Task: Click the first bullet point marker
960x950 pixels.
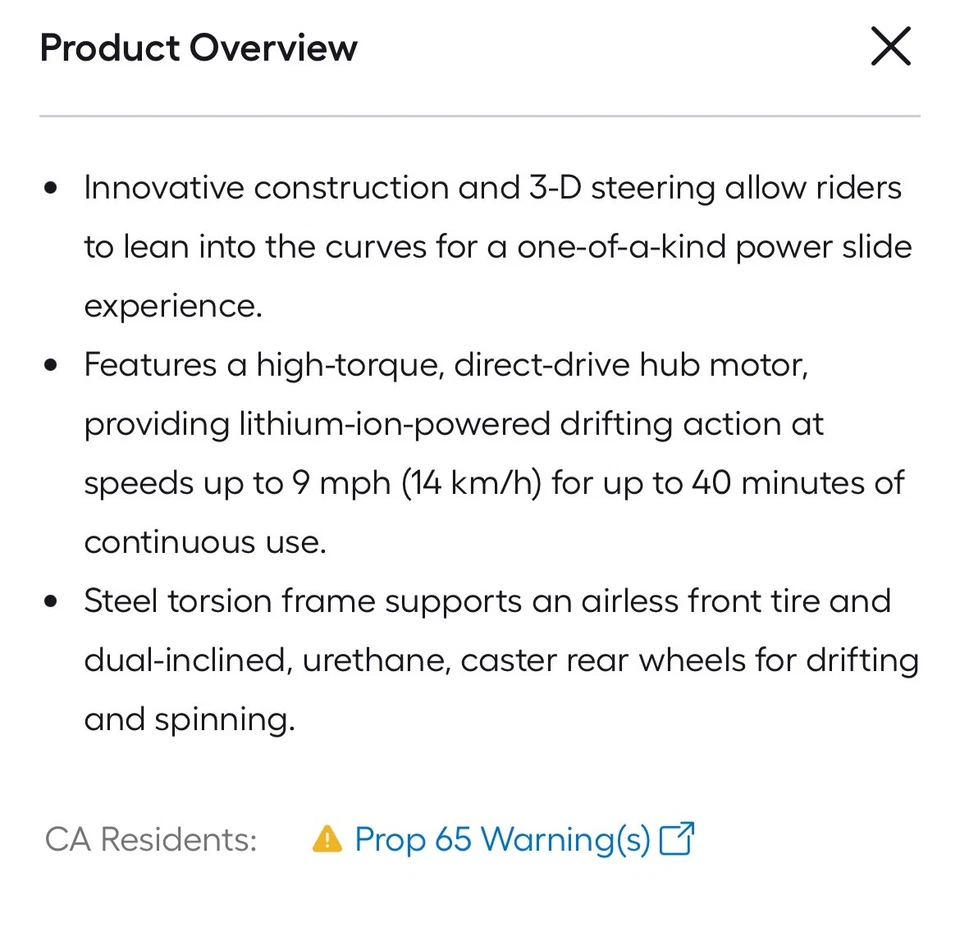Action: [x=51, y=188]
